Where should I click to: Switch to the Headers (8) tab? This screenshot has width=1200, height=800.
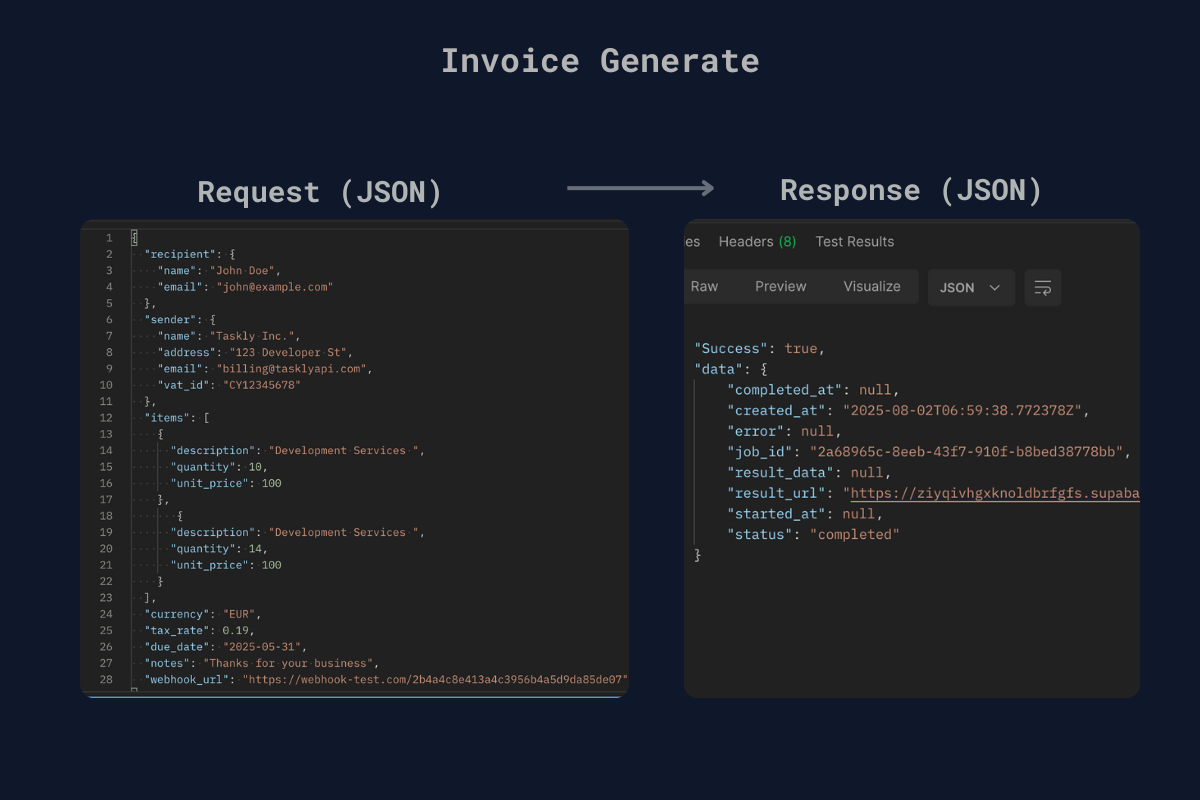(757, 241)
